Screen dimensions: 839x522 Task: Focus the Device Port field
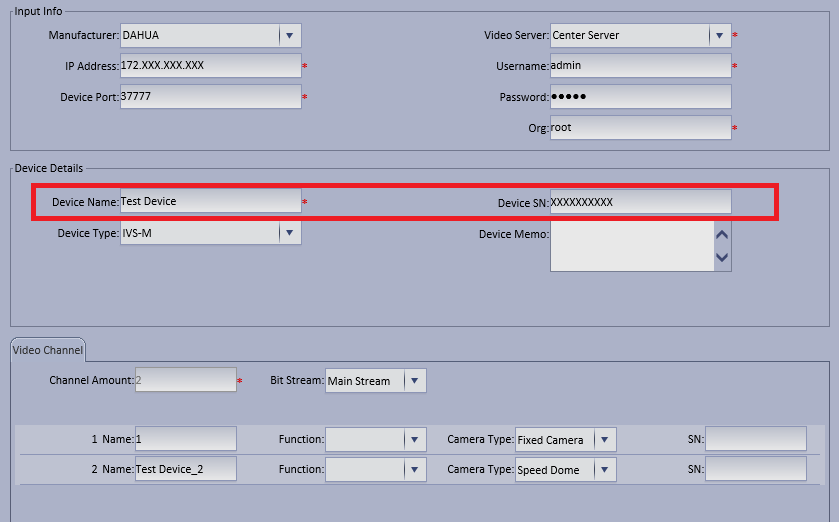(x=210, y=97)
